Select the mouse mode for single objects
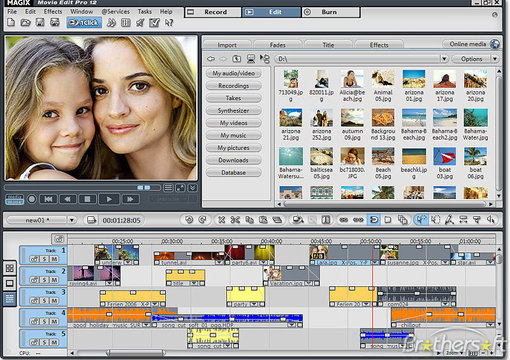Image resolution: width=510 pixels, height=360 pixels. coord(421,220)
